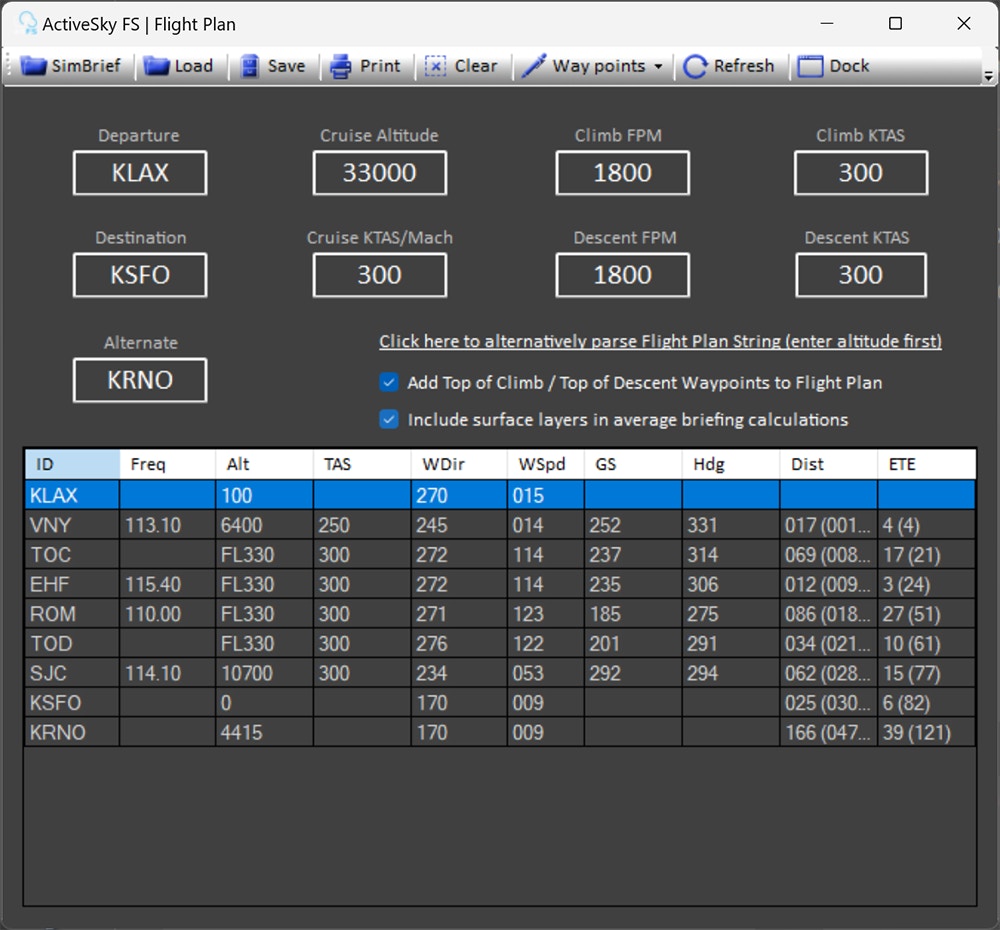
Task: Click the SimBrief folder icon in toolbar
Action: coord(35,66)
